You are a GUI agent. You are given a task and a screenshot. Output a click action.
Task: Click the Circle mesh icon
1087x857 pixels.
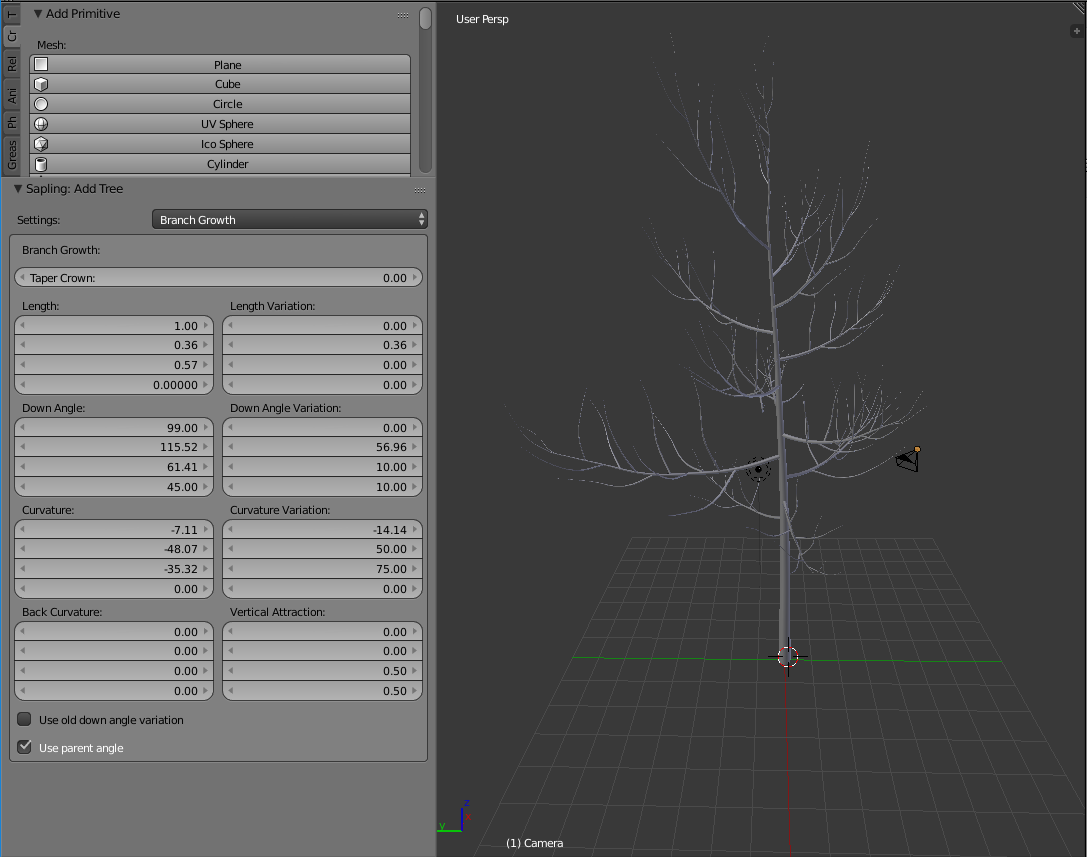(x=42, y=104)
